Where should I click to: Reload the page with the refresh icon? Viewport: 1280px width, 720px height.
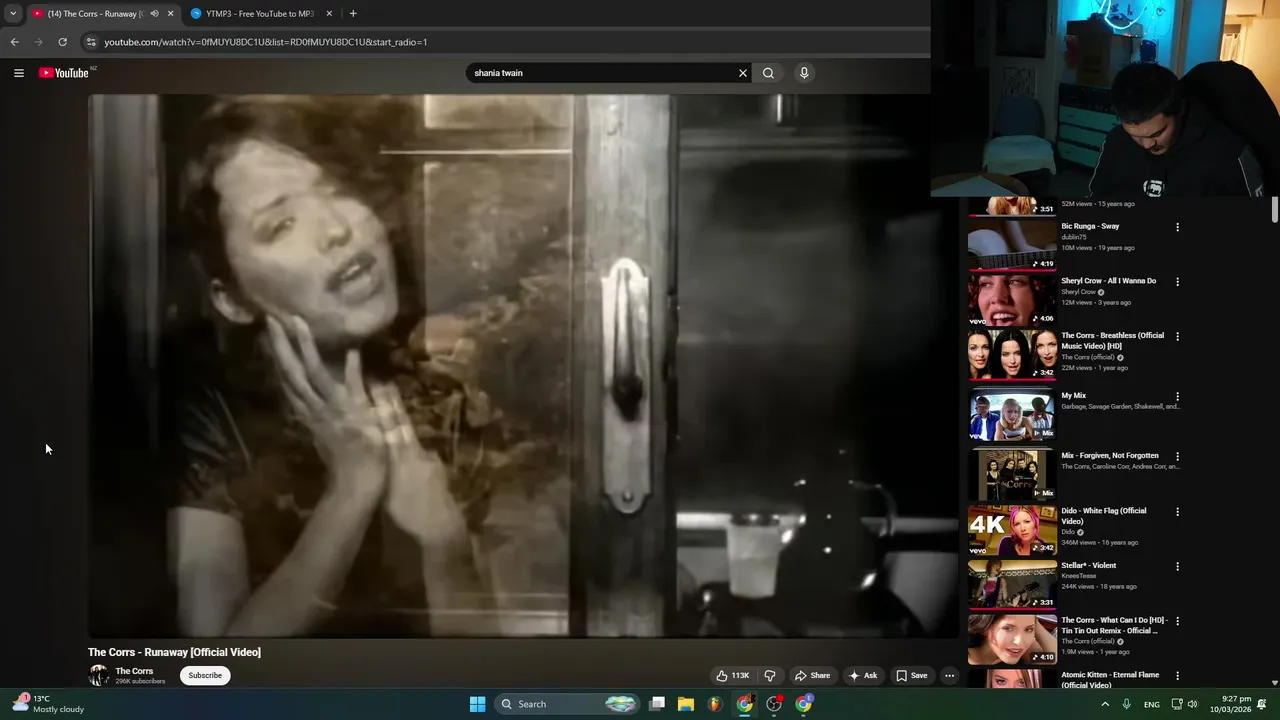pos(62,42)
